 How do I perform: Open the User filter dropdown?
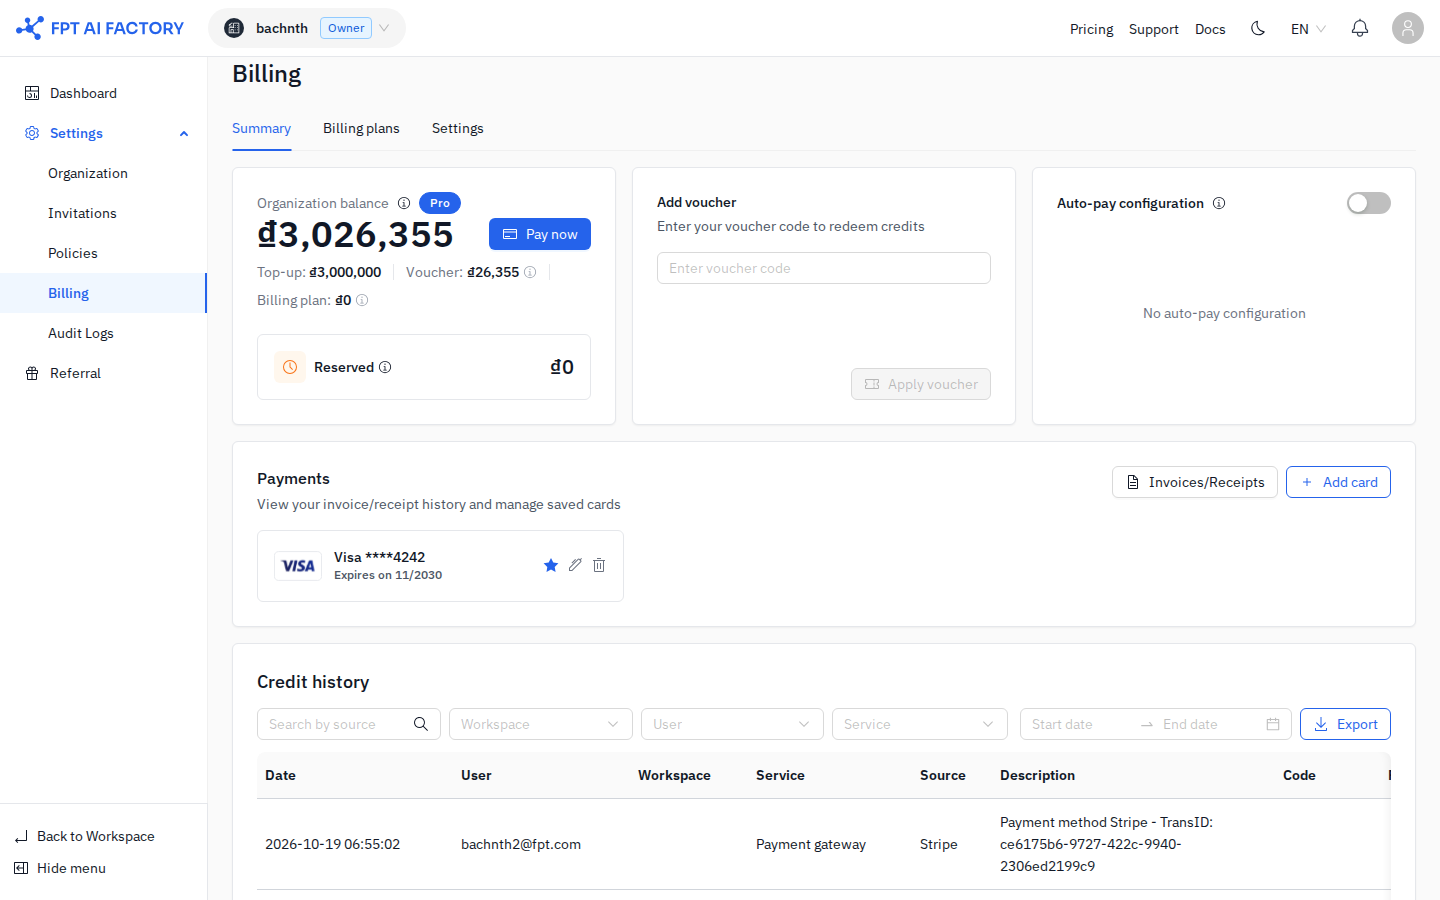click(x=732, y=724)
